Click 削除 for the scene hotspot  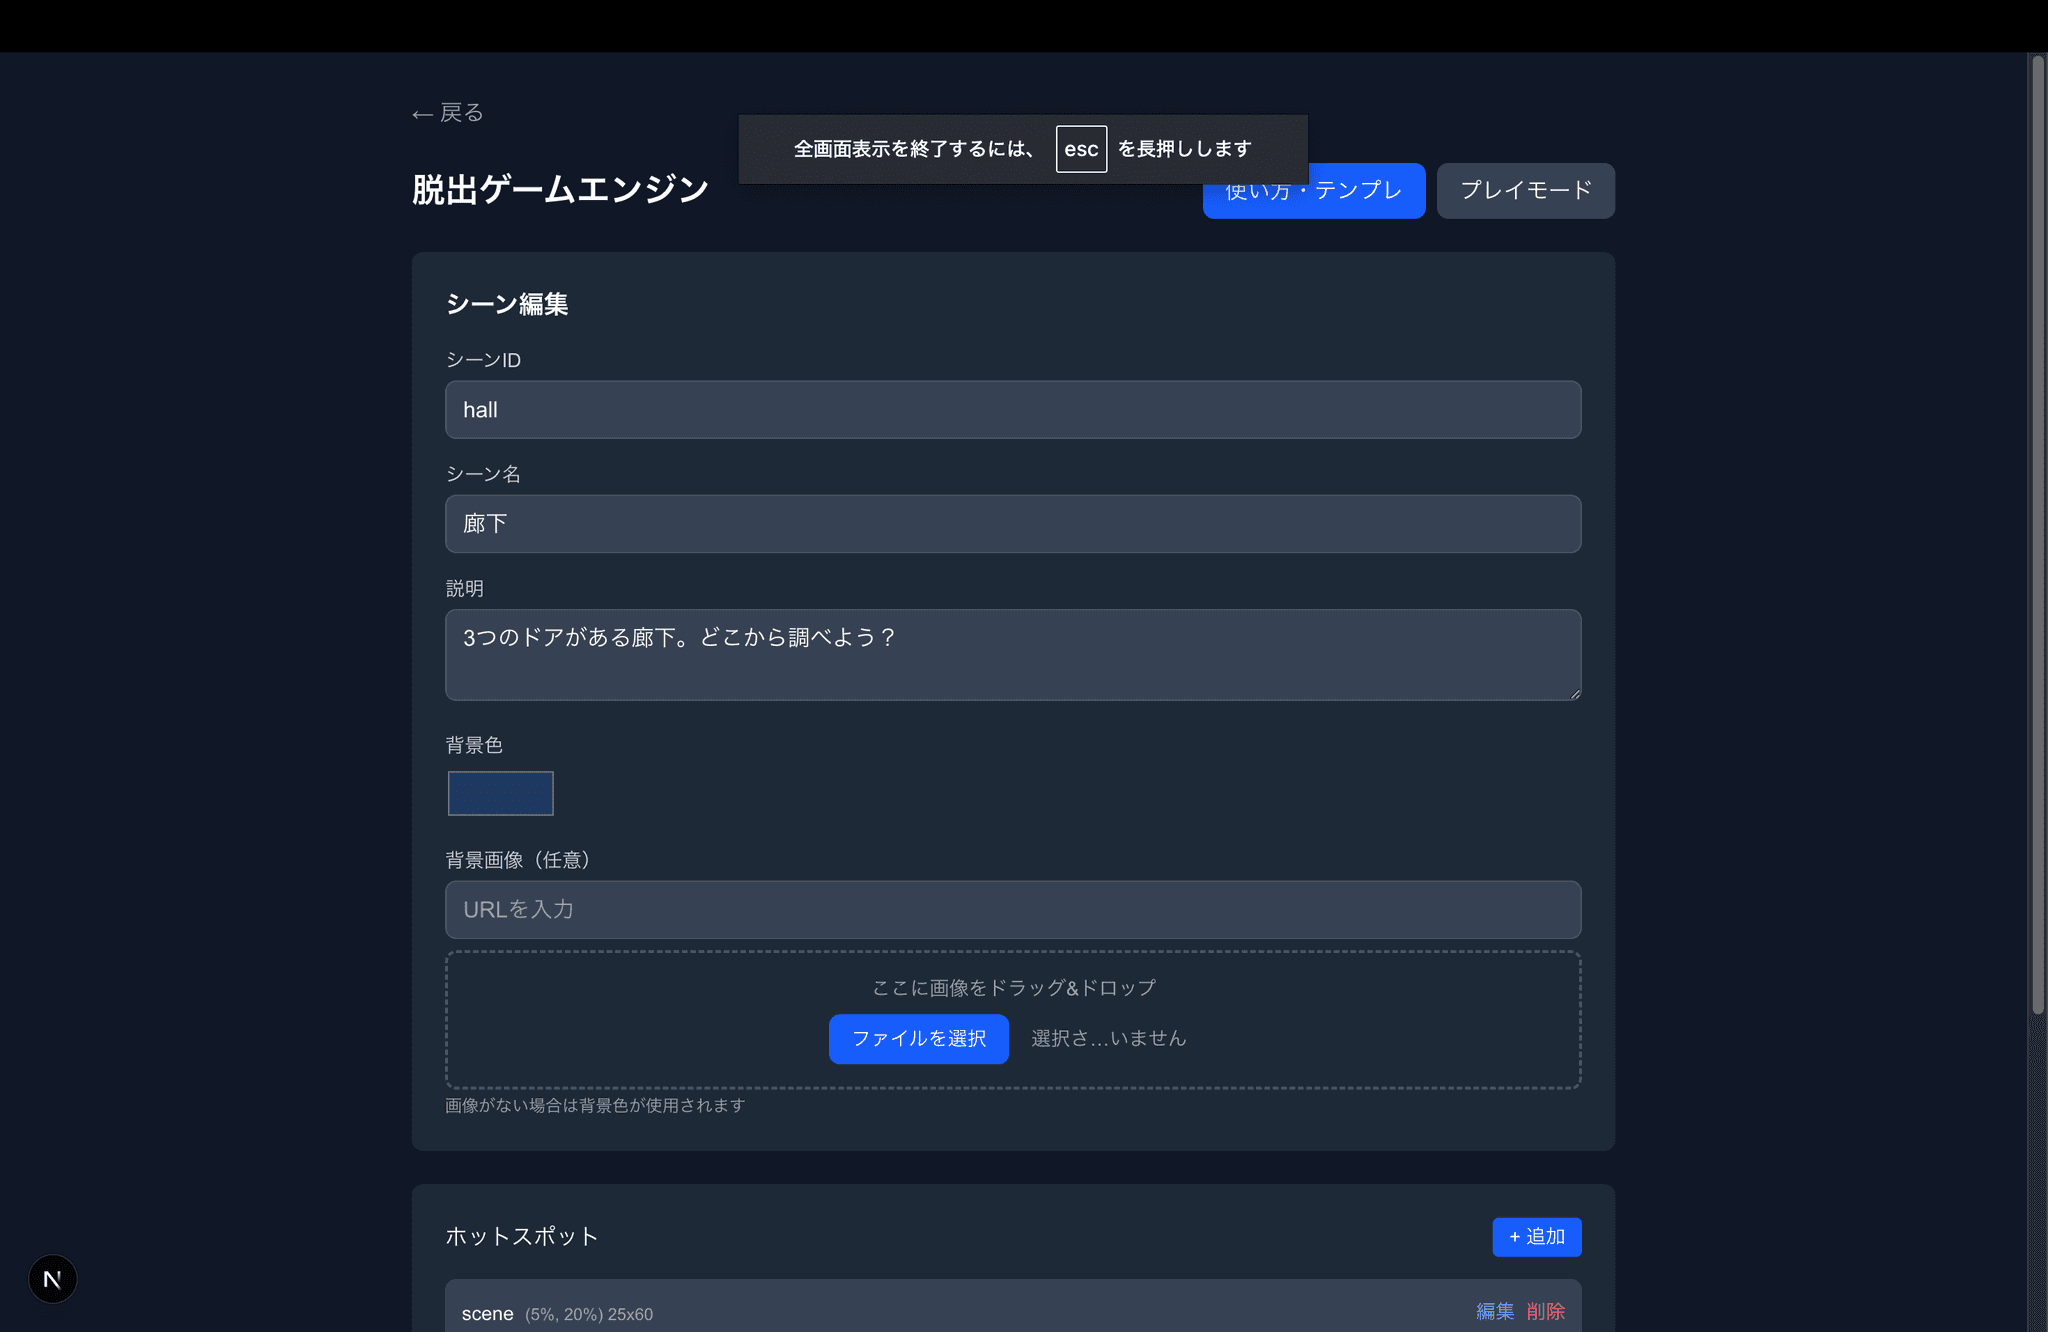click(1546, 1311)
